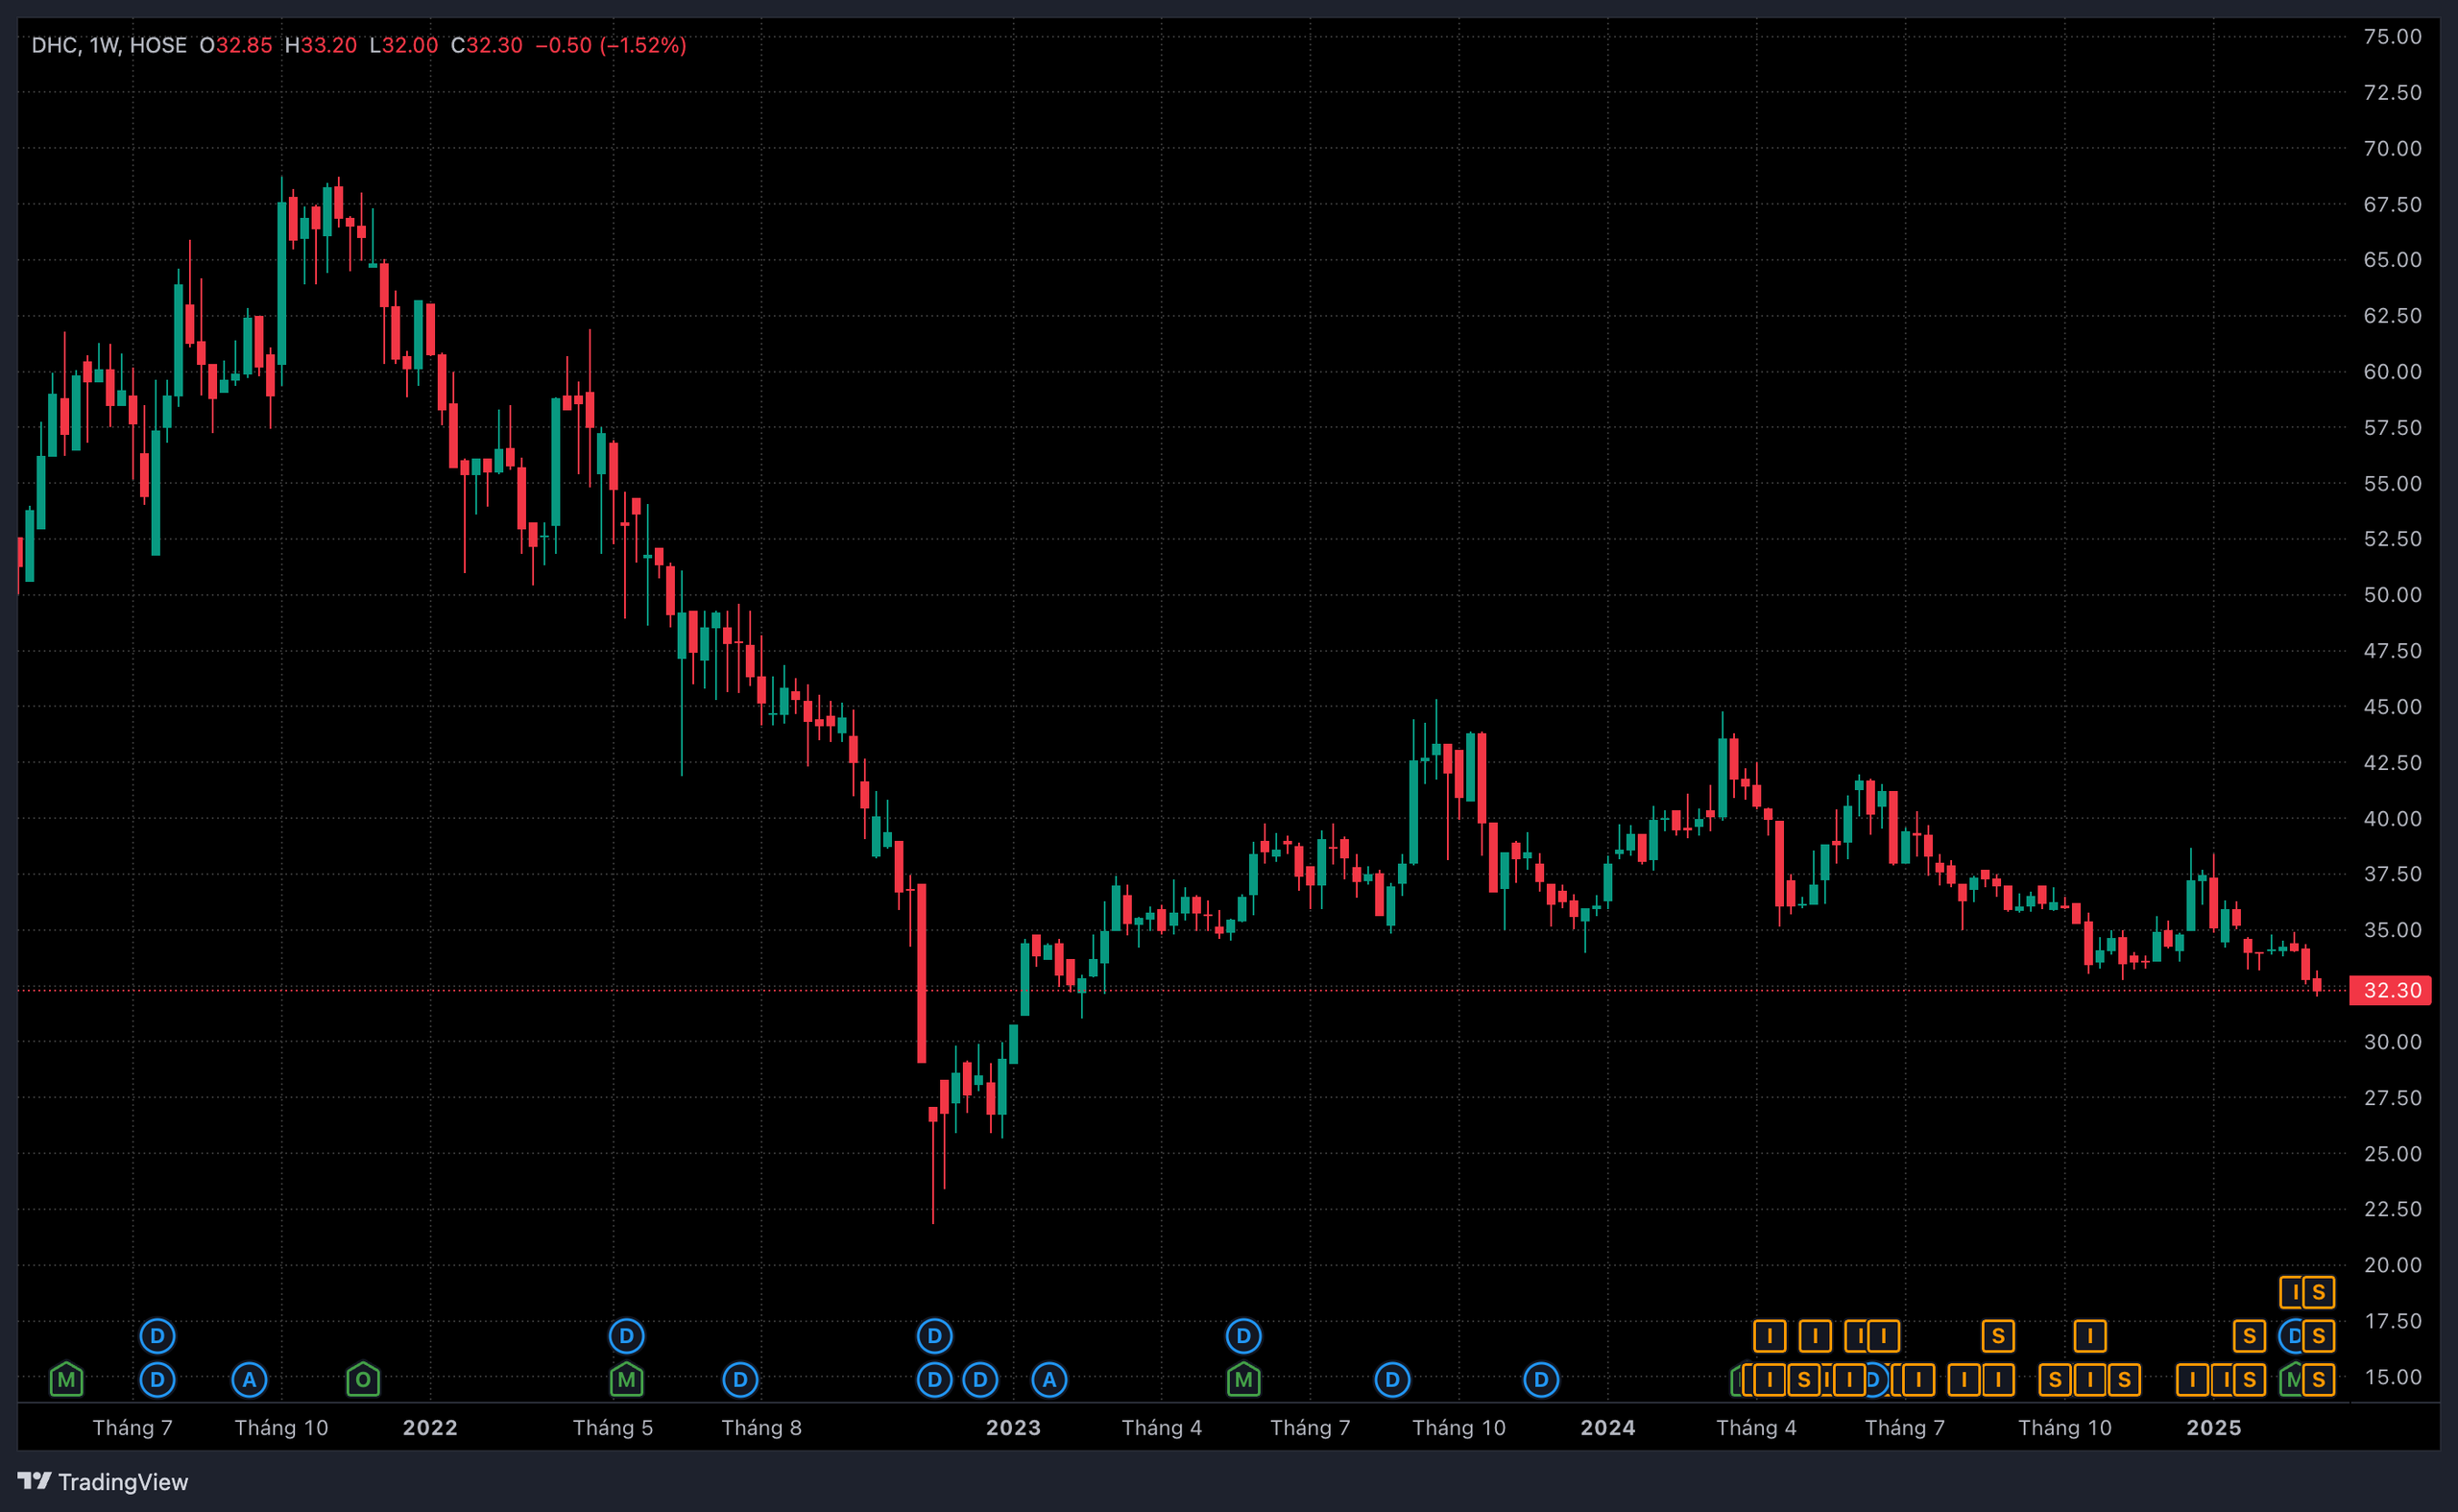Click the topmost S marker in the 2025 stack
The image size is (2458, 1512).
click(2318, 1292)
